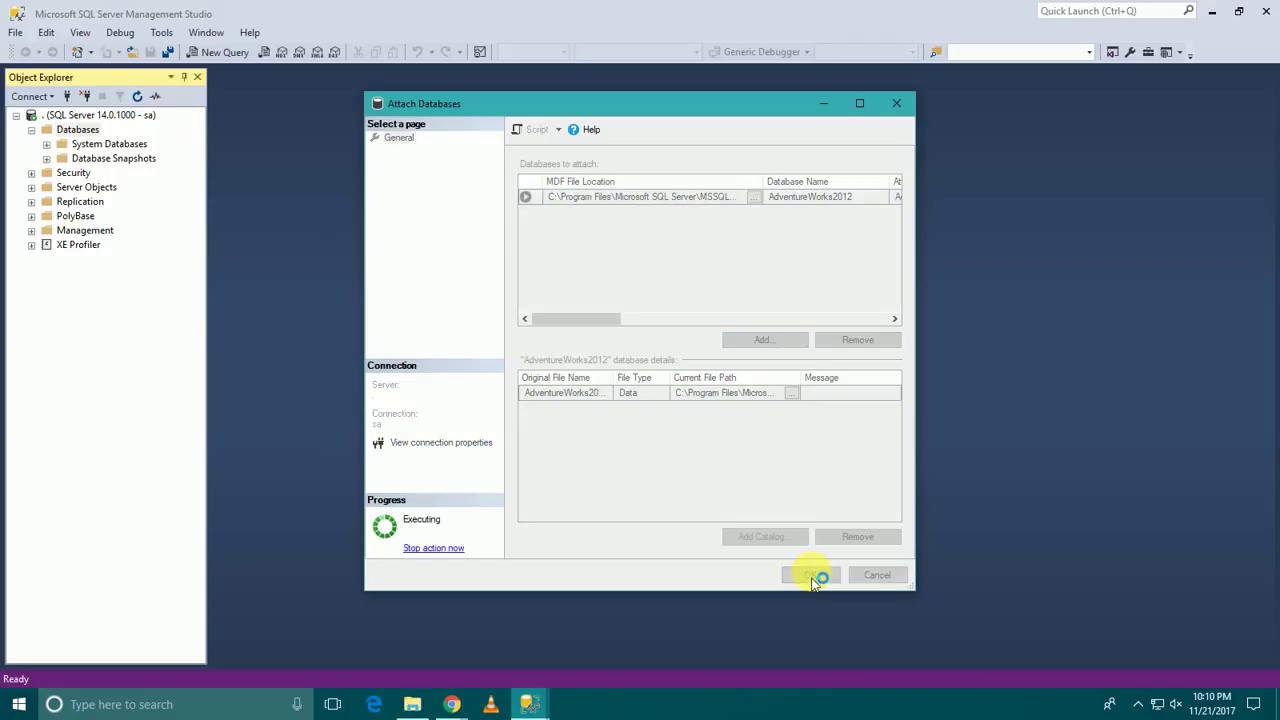This screenshot has width=1280, height=720.
Task: Open the Edit menu
Action: tap(46, 32)
